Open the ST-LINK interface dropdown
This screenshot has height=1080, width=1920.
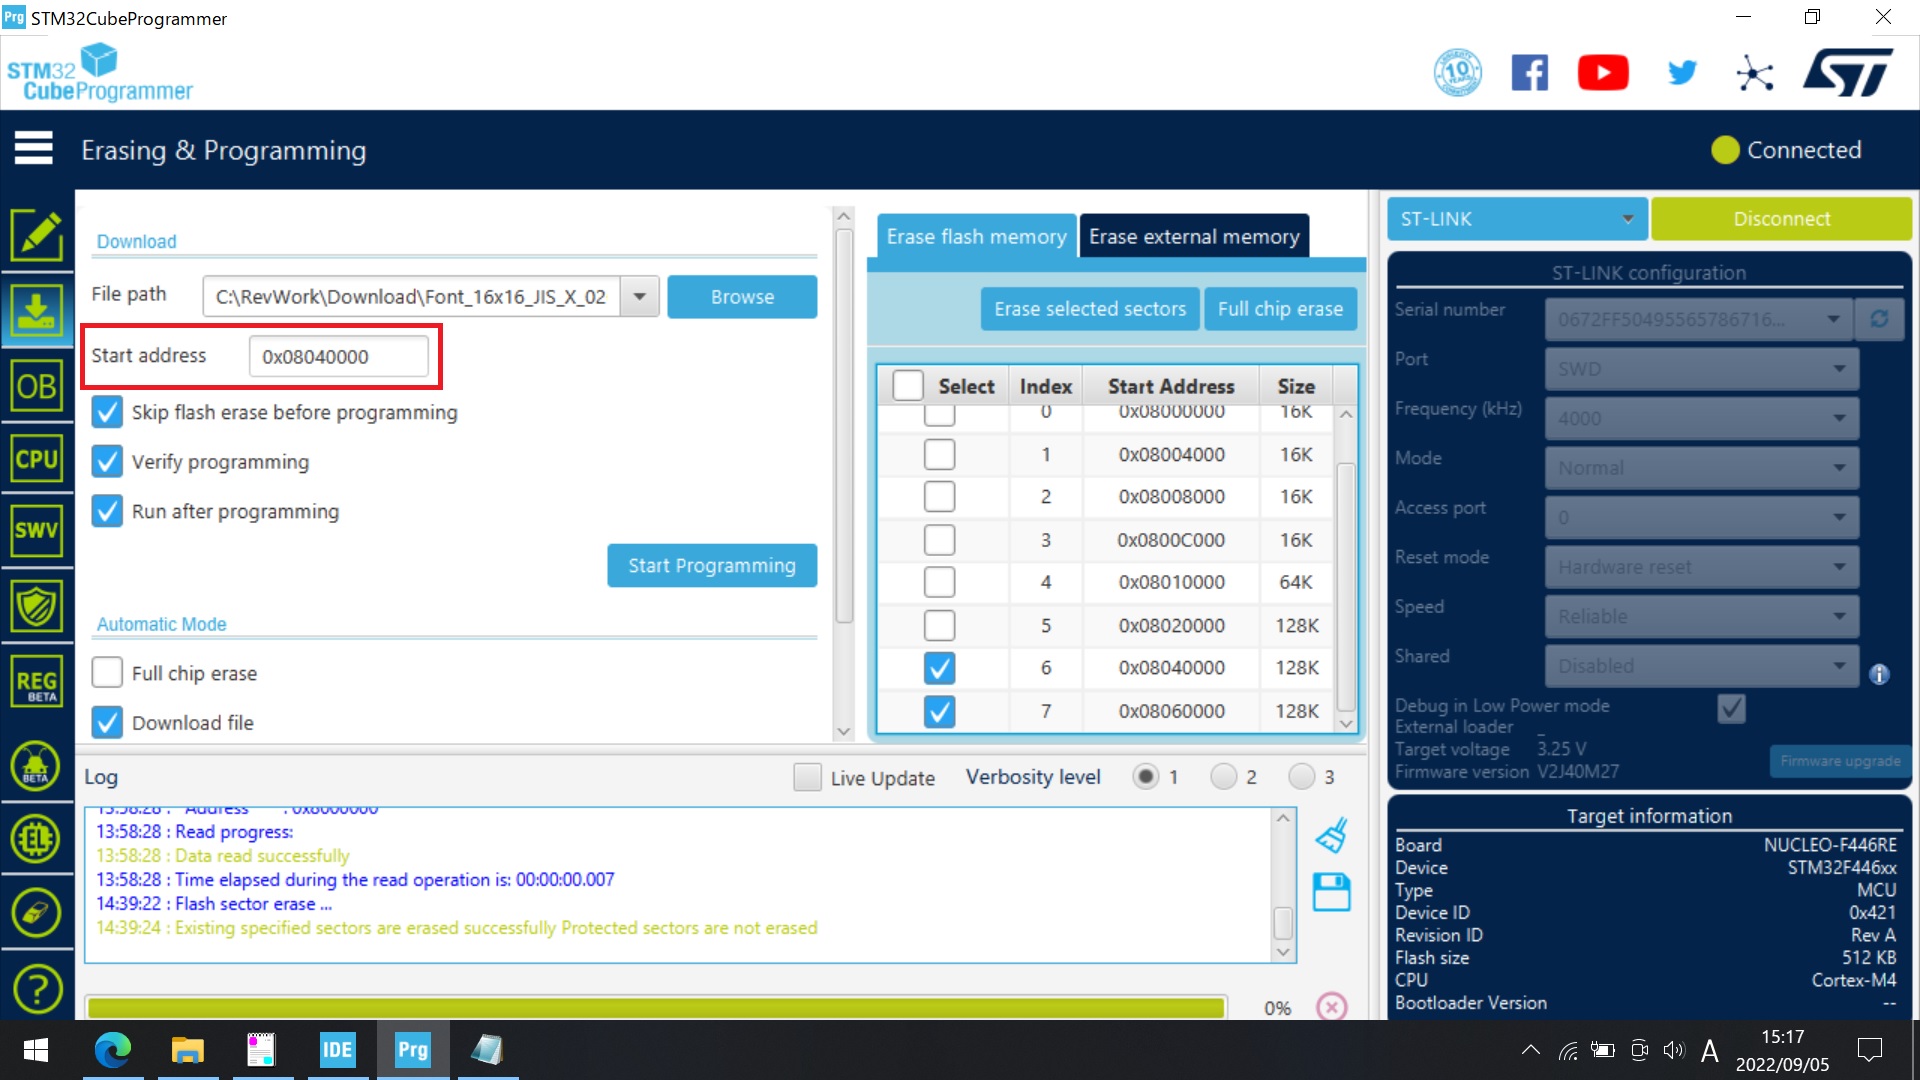point(1517,218)
